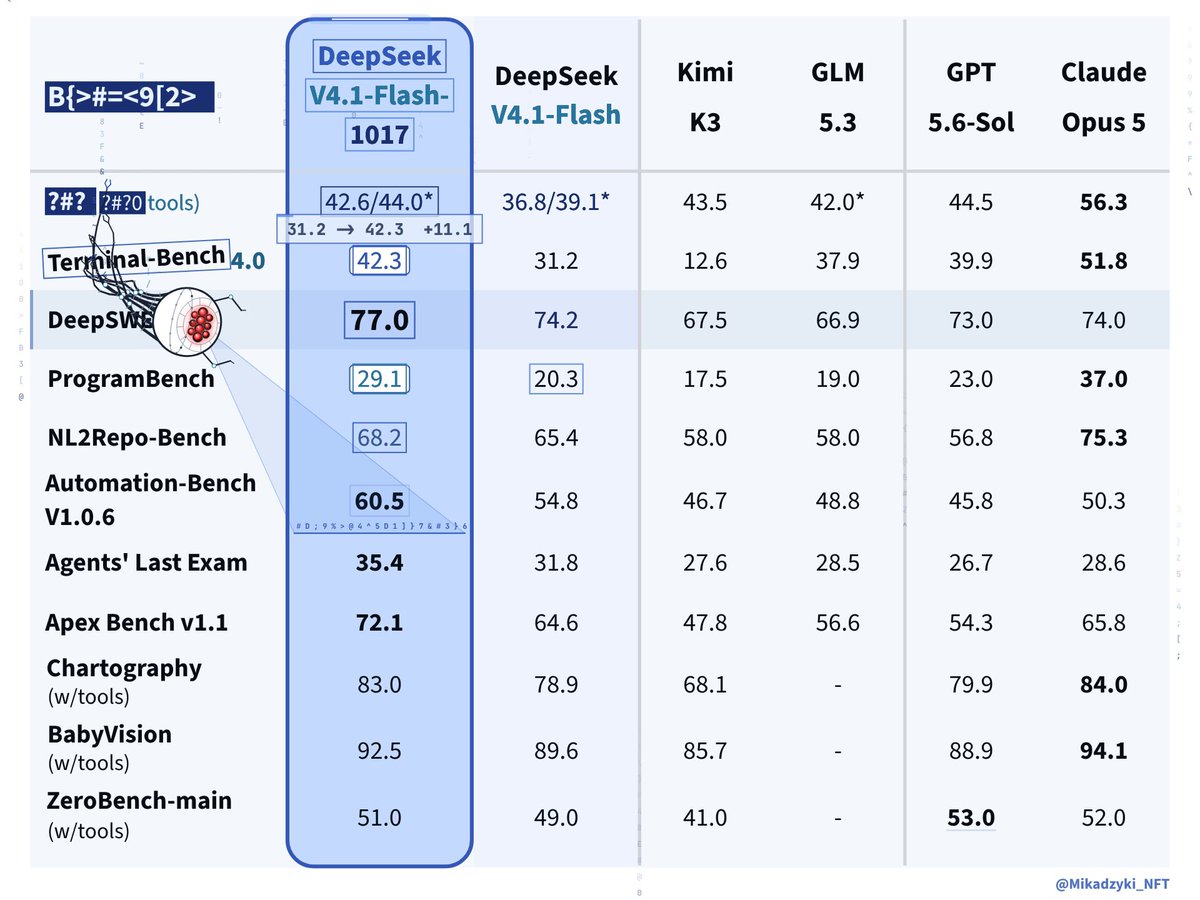Click the bold 72.1 Apex Bench score

(x=379, y=623)
